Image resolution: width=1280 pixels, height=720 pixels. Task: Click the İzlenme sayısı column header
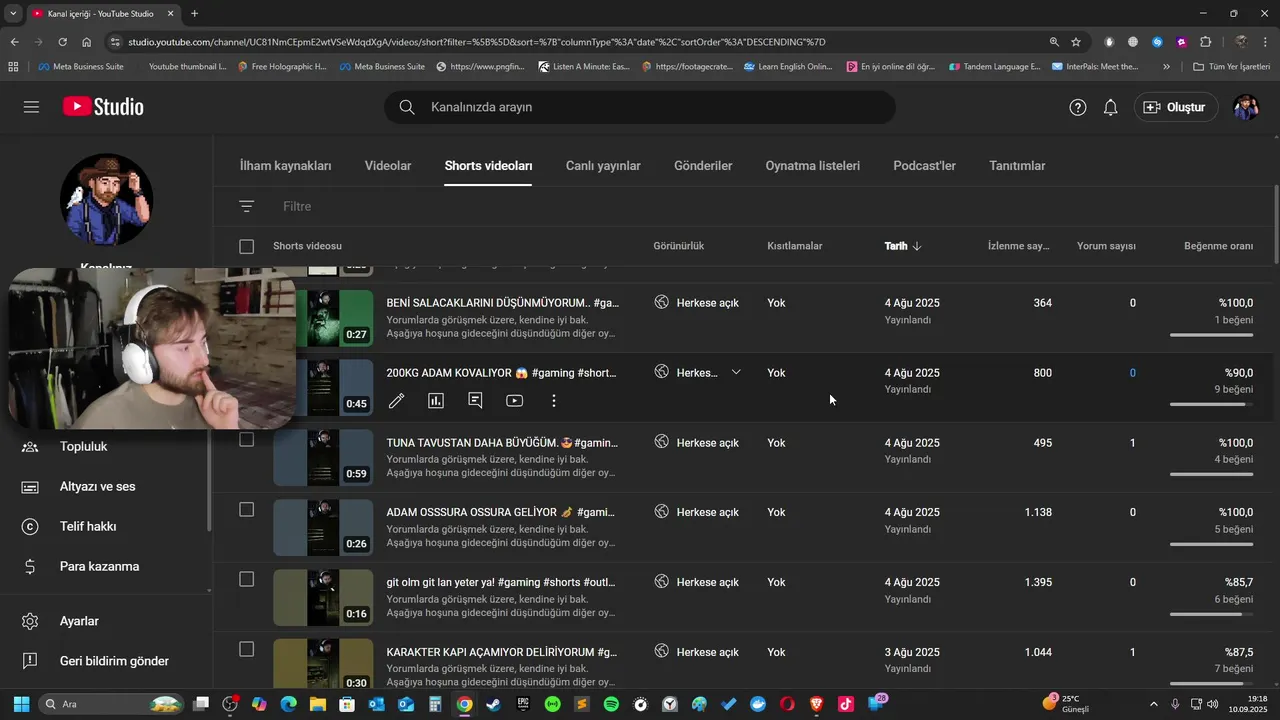tap(1018, 246)
